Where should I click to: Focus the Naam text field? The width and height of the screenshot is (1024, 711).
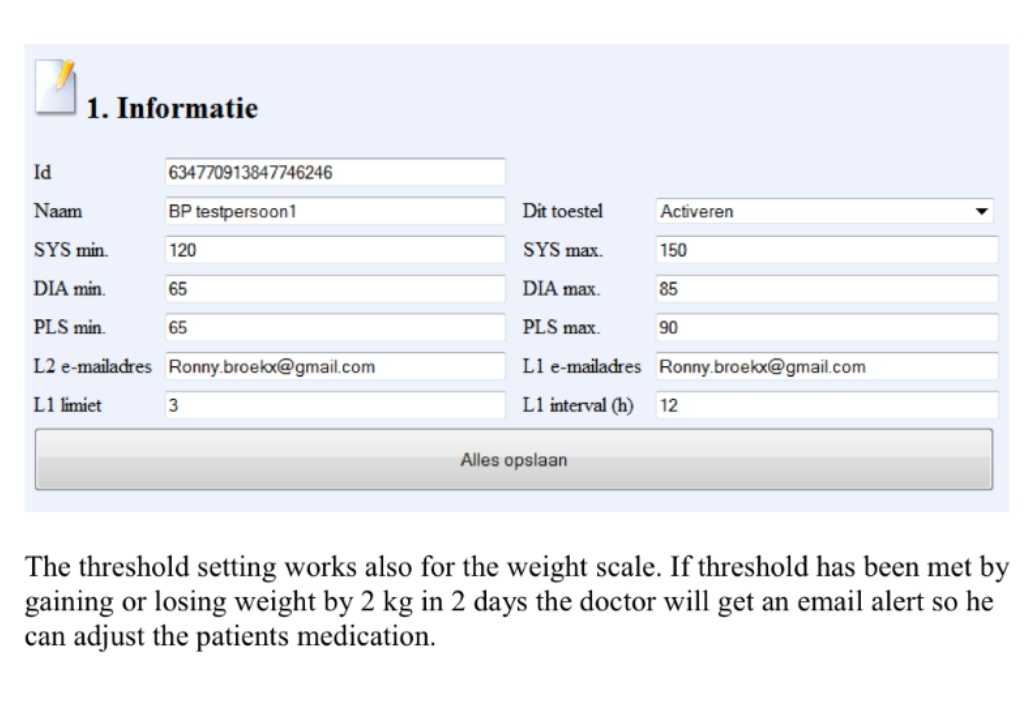pyautogui.click(x=335, y=212)
